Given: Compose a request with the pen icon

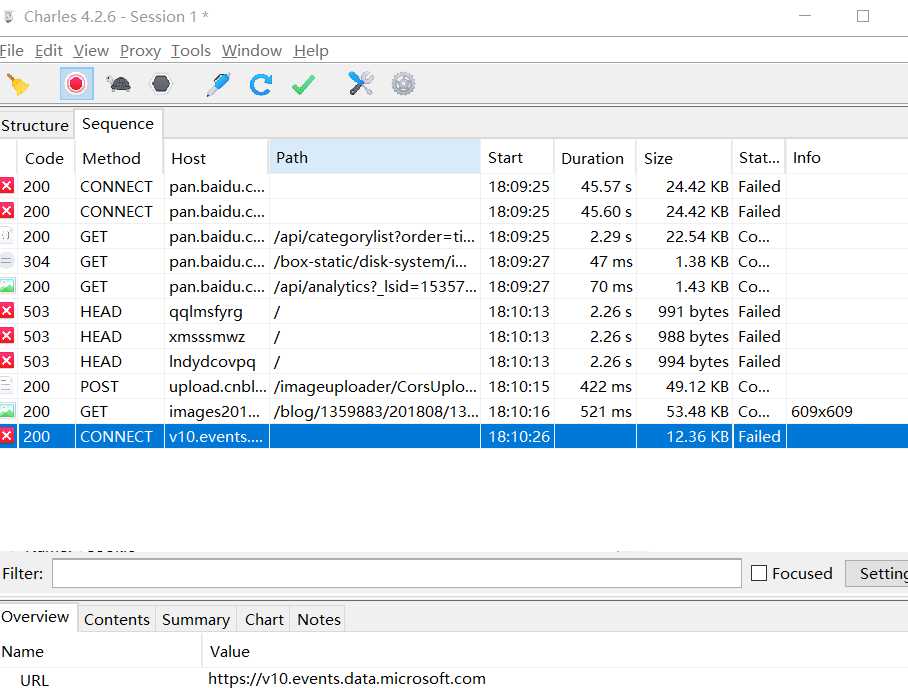Looking at the screenshot, I should click(218, 85).
